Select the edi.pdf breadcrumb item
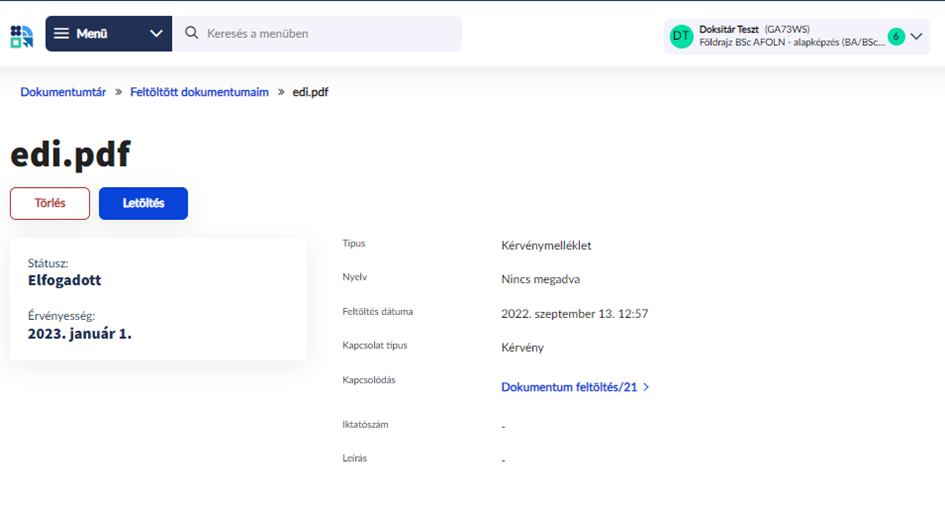The image size is (945, 509). [310, 92]
